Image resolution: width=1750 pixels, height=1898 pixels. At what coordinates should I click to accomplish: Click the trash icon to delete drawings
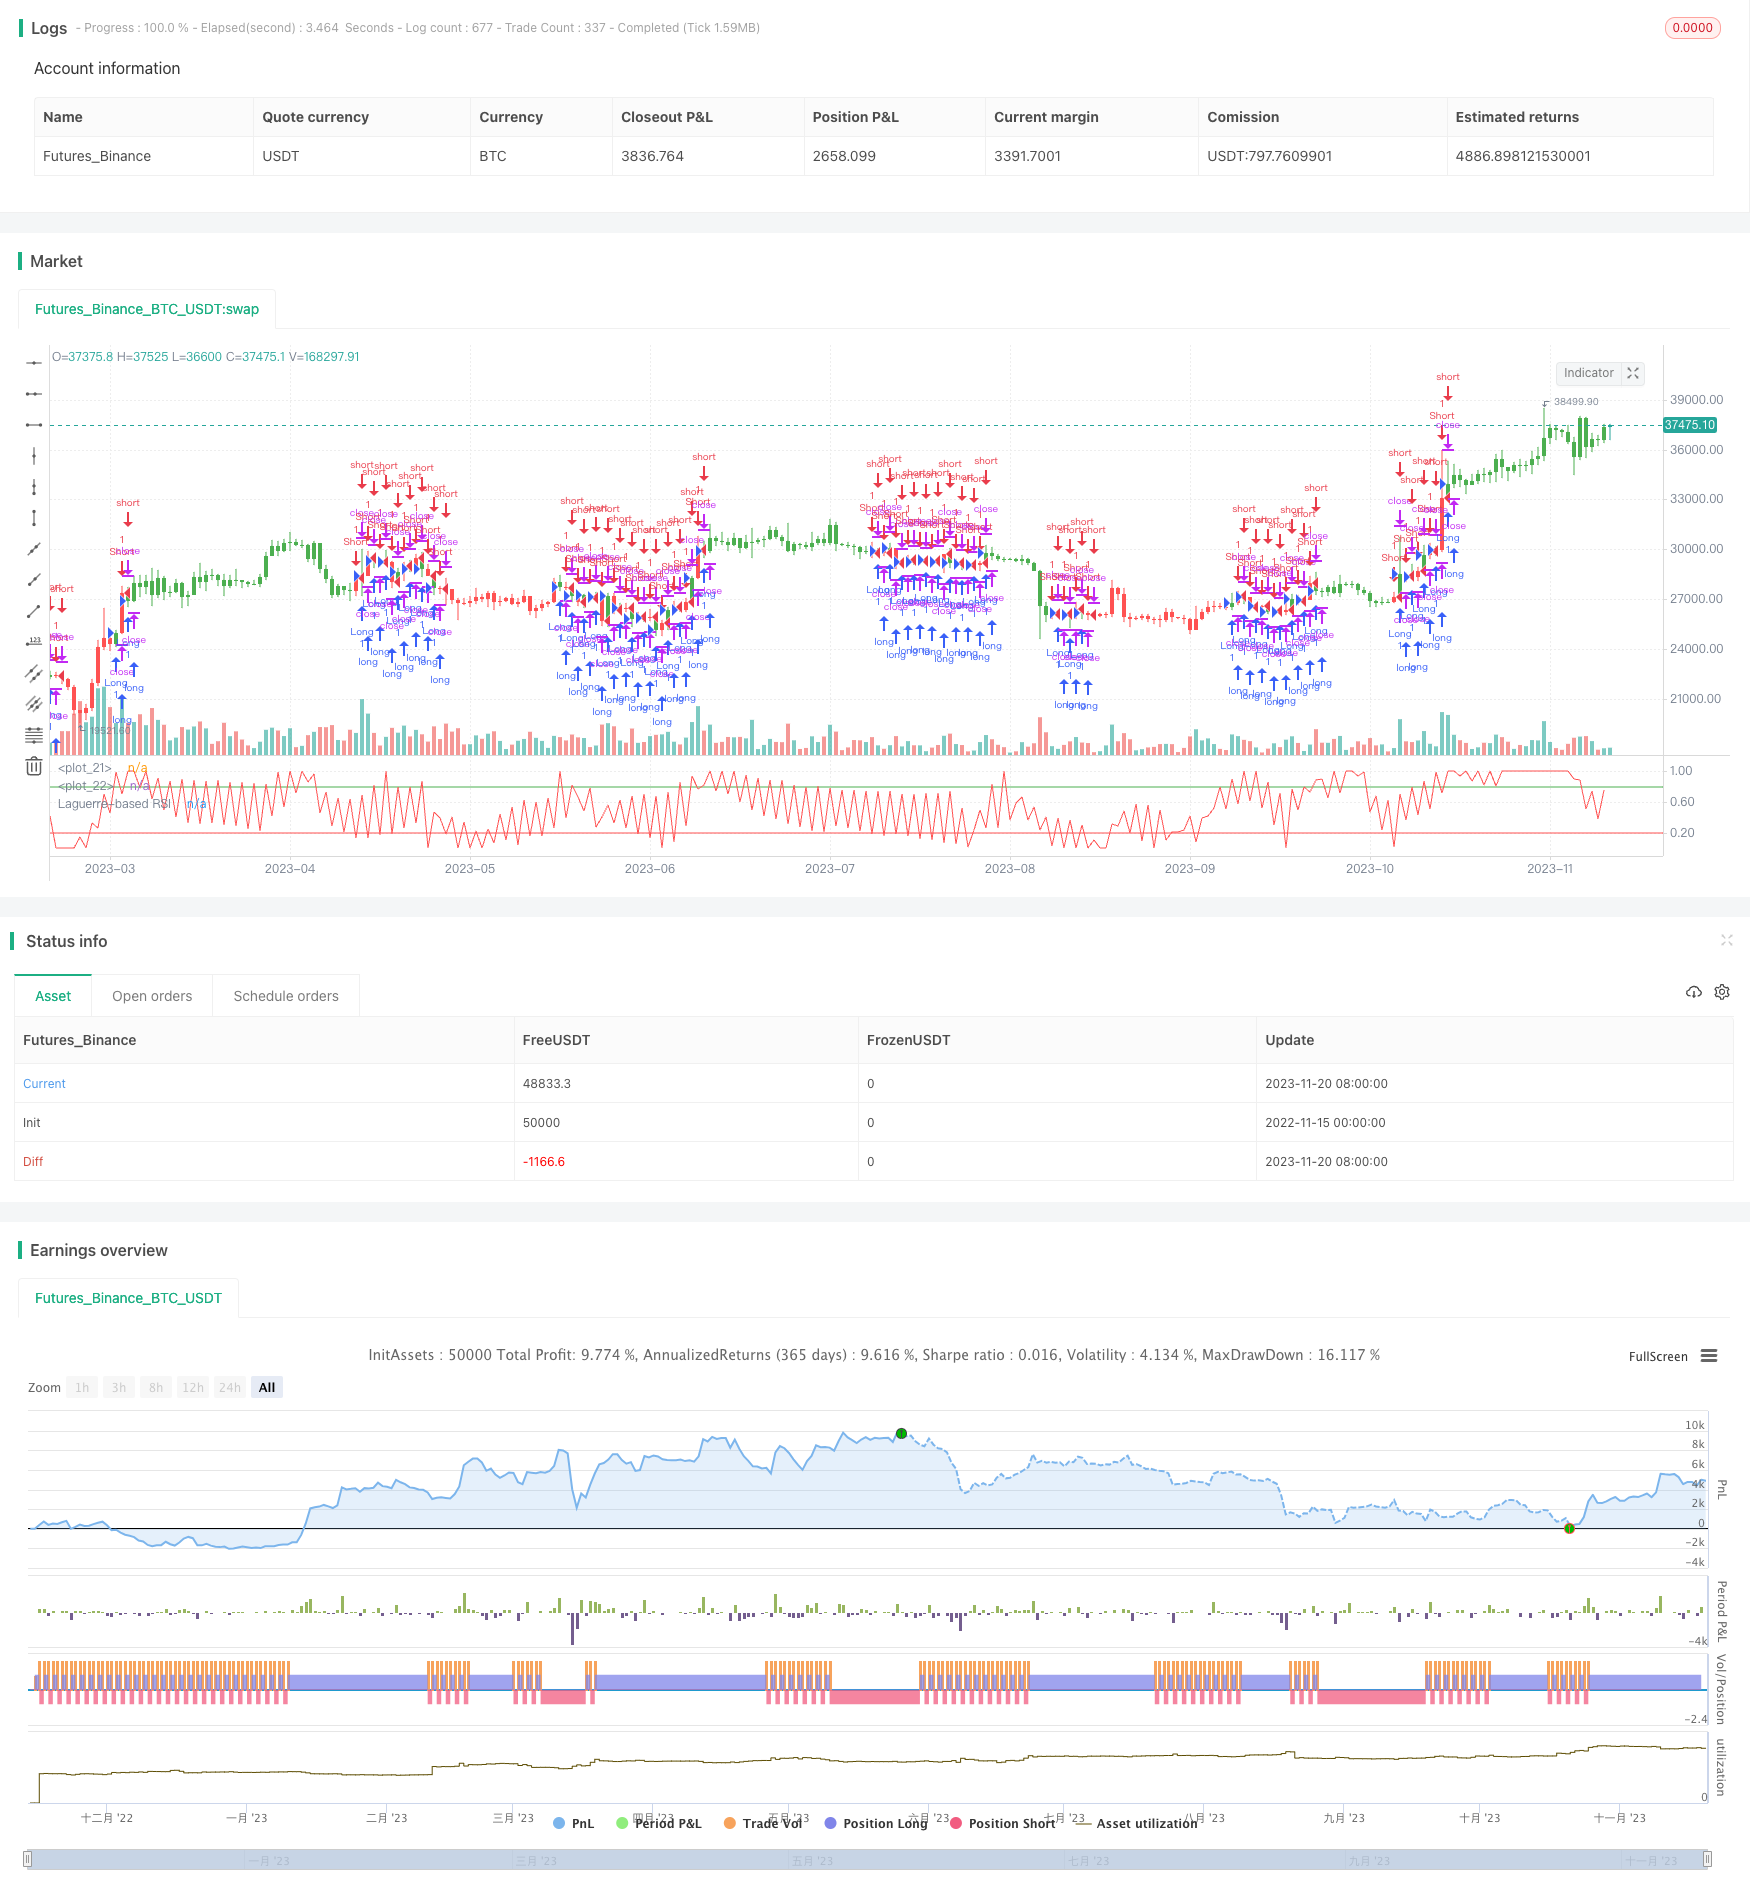[33, 766]
